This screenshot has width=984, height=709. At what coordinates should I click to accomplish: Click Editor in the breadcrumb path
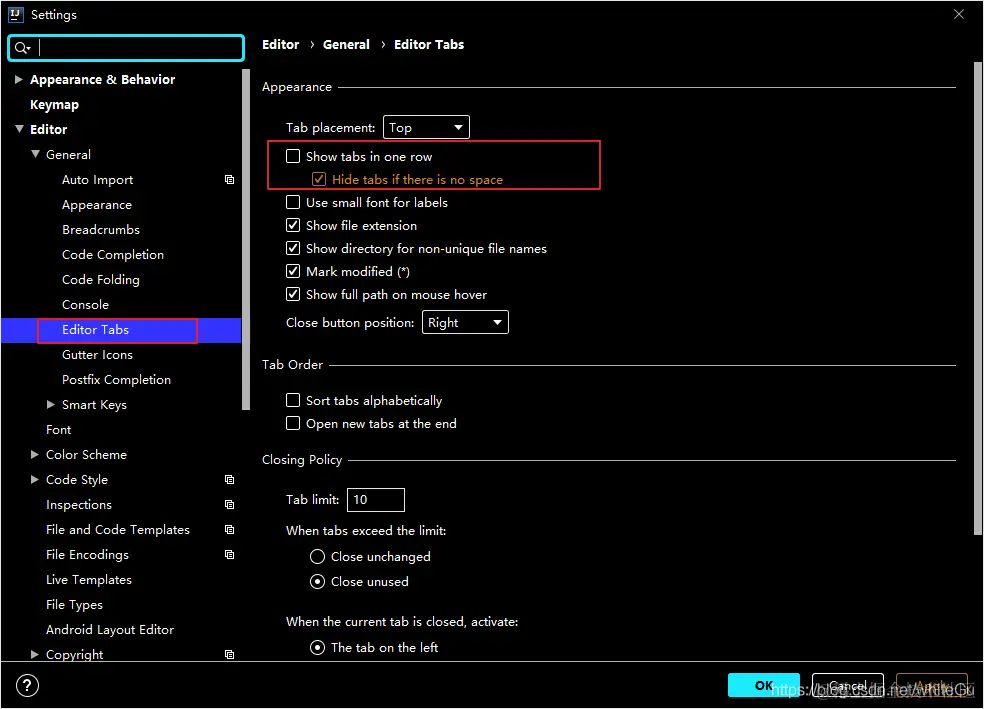281,45
